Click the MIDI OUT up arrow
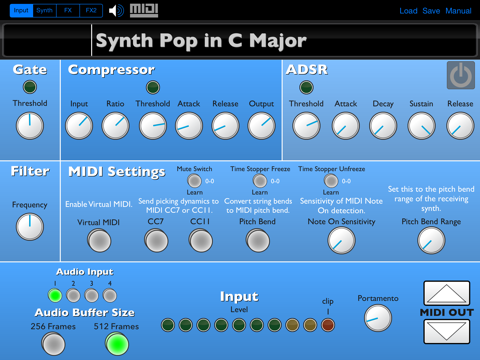Screen dimensions: 480x360 [x=447, y=293]
